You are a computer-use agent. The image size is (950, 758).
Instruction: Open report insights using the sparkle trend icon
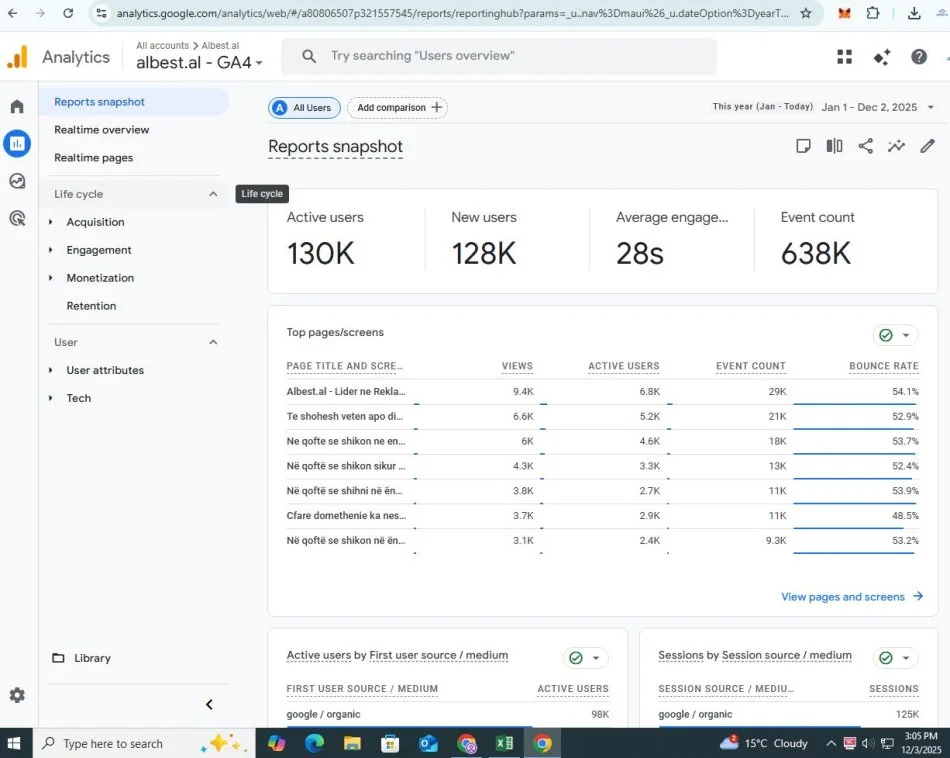[896, 146]
